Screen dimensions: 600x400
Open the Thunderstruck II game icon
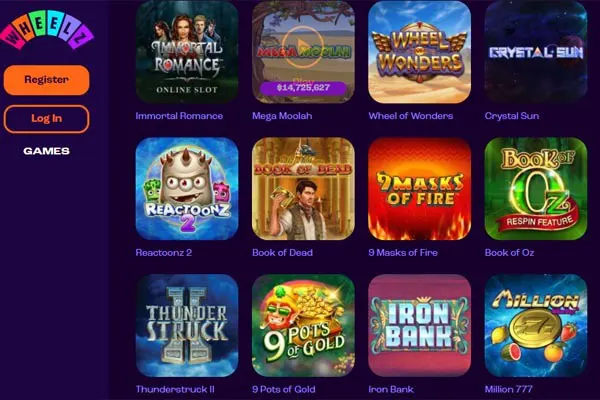point(187,325)
